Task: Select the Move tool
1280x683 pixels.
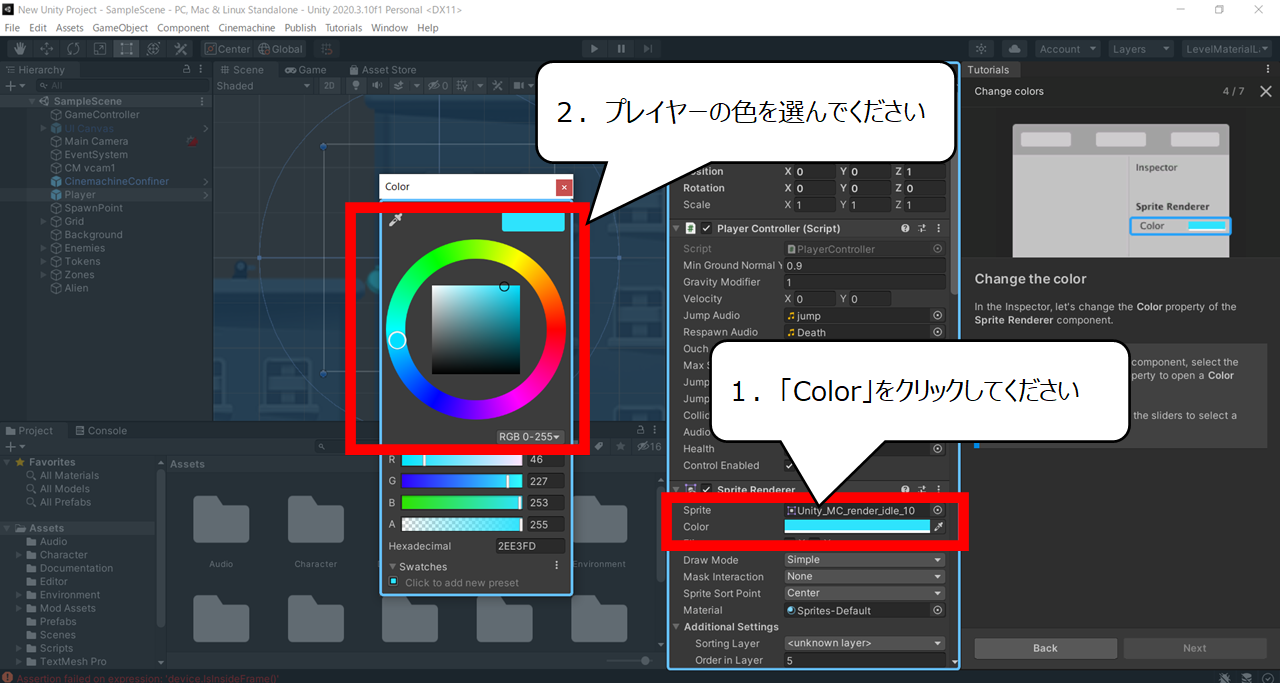Action: point(47,48)
